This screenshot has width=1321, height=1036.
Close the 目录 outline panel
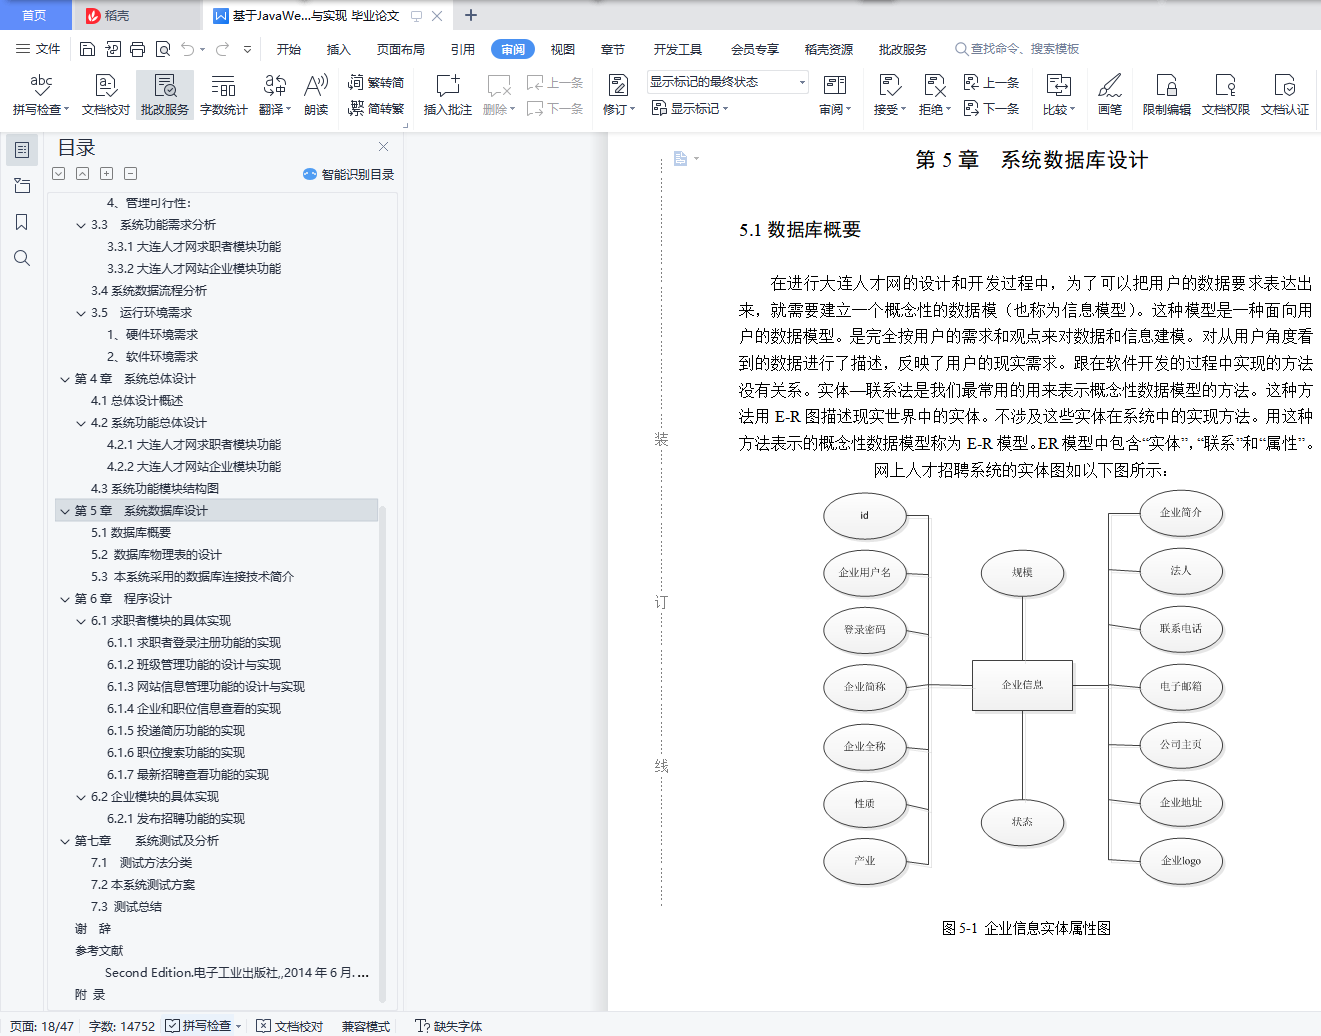click(383, 147)
